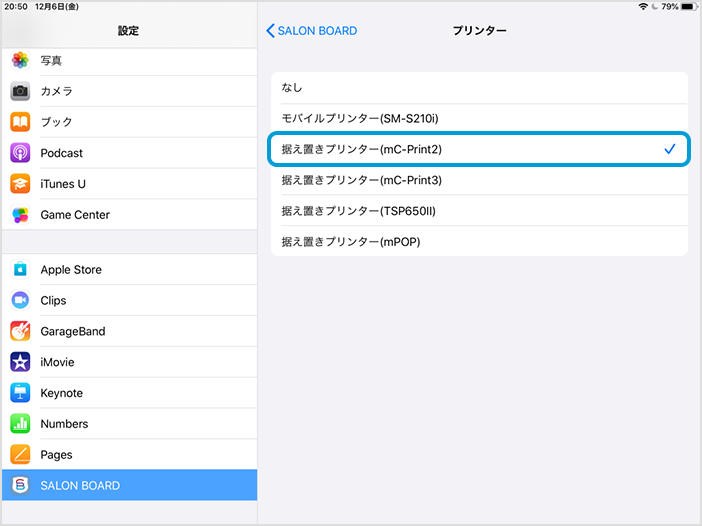Image resolution: width=702 pixels, height=526 pixels.
Task: Tap the battery status icon
Action: 689,6
